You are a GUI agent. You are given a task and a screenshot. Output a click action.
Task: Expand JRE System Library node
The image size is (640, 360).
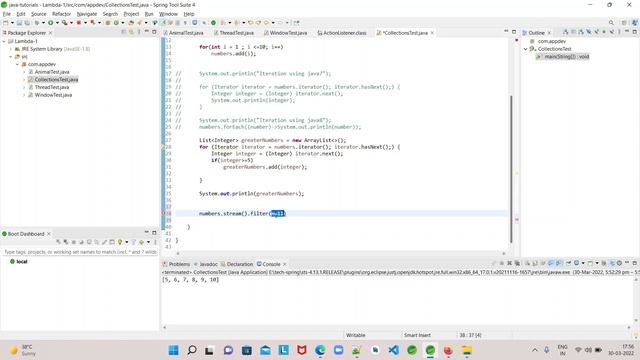click(x=11, y=49)
